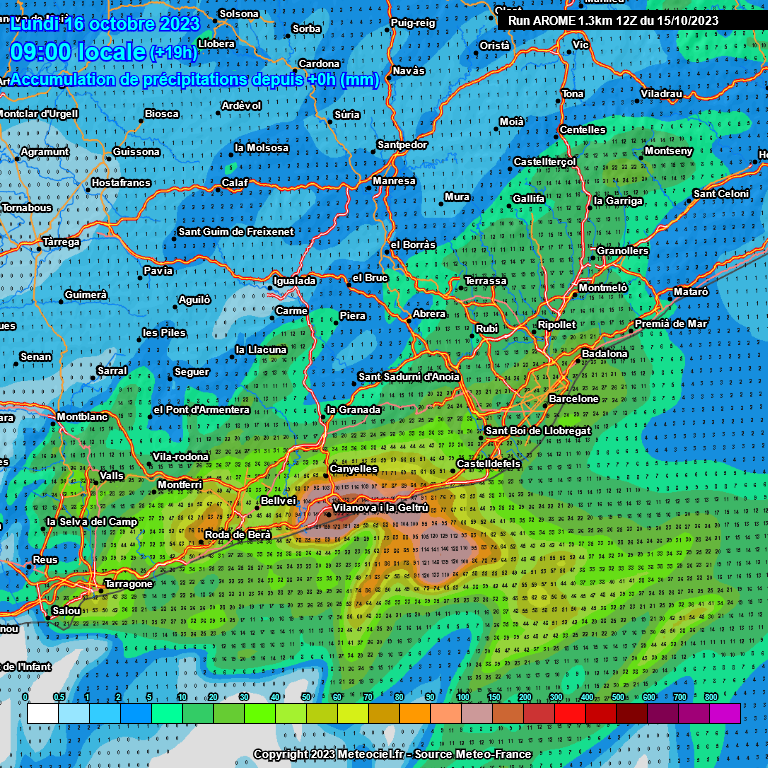Click the Igualada label
This screenshot has width=768, height=768.
[x=294, y=281]
